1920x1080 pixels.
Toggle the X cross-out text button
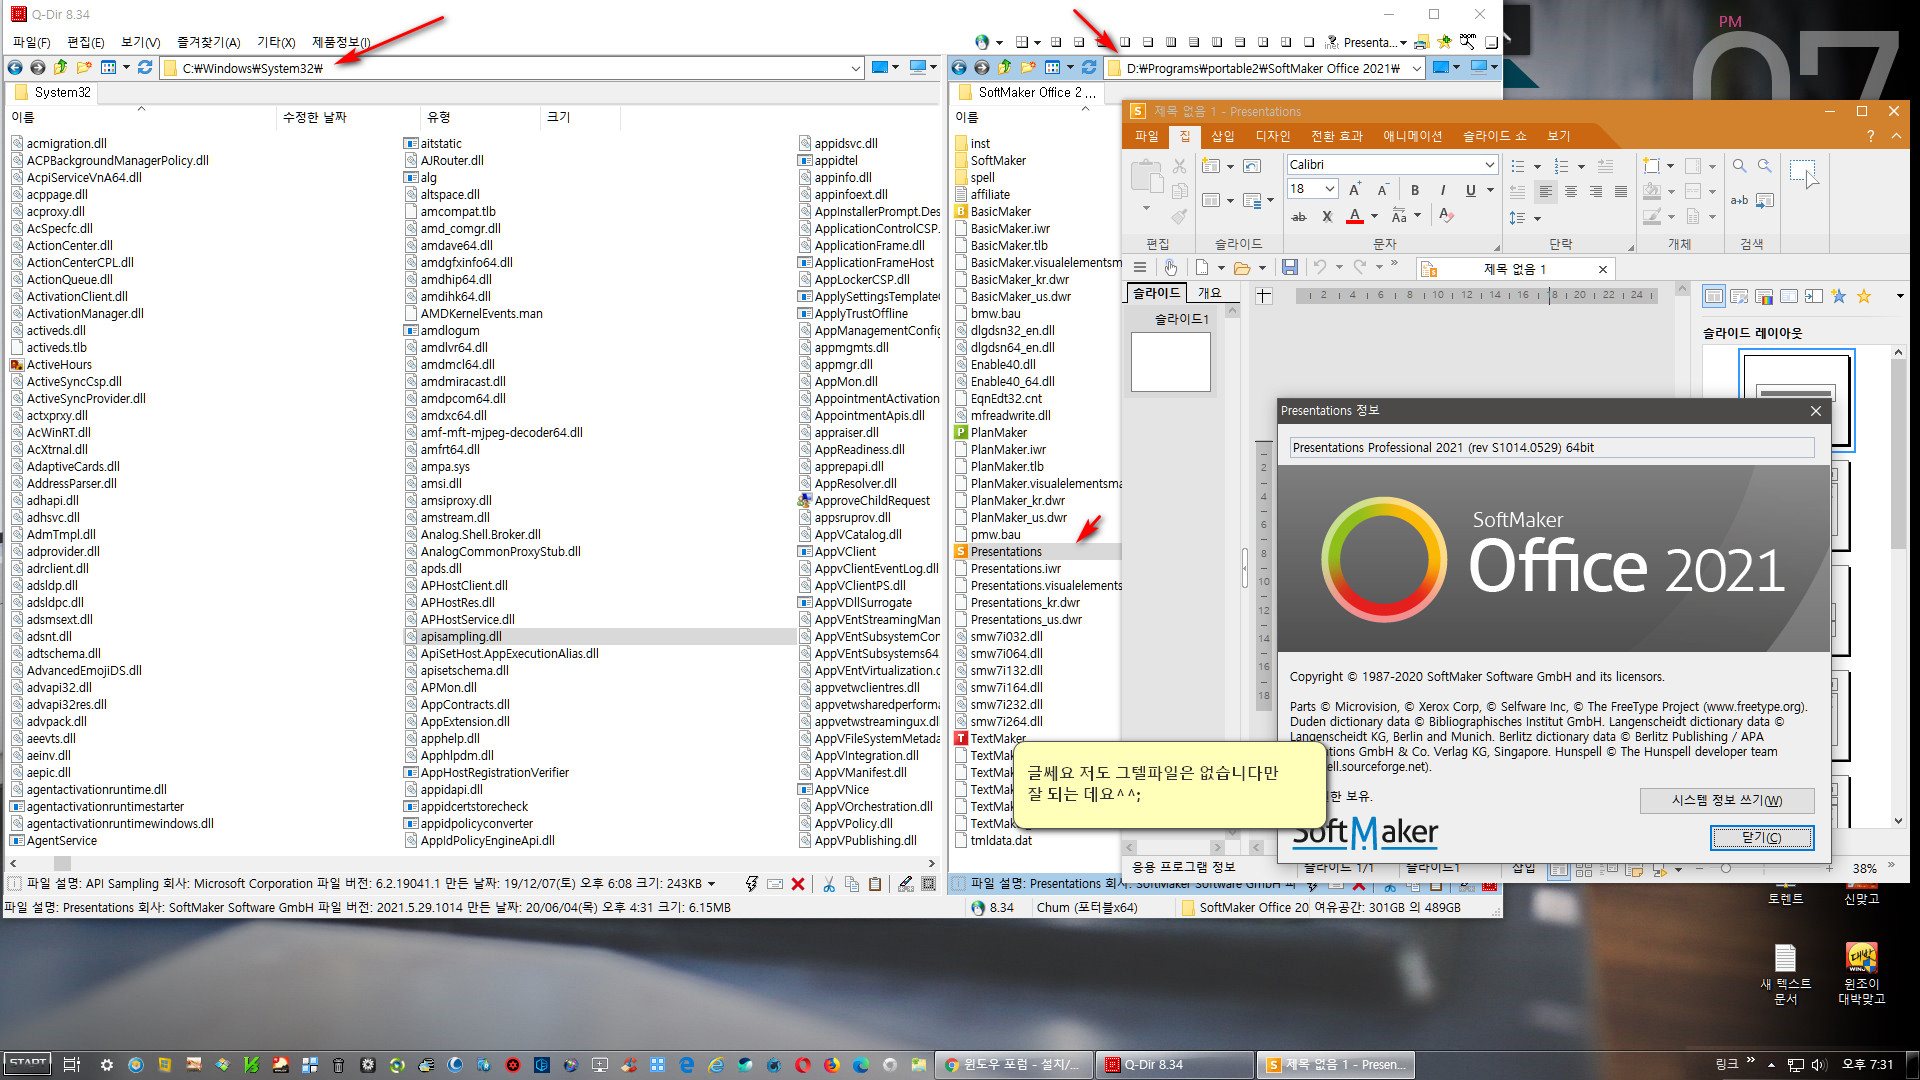point(1327,216)
